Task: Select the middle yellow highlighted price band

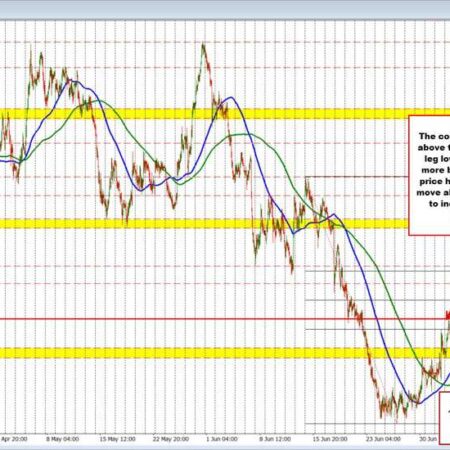Action: (x=204, y=223)
